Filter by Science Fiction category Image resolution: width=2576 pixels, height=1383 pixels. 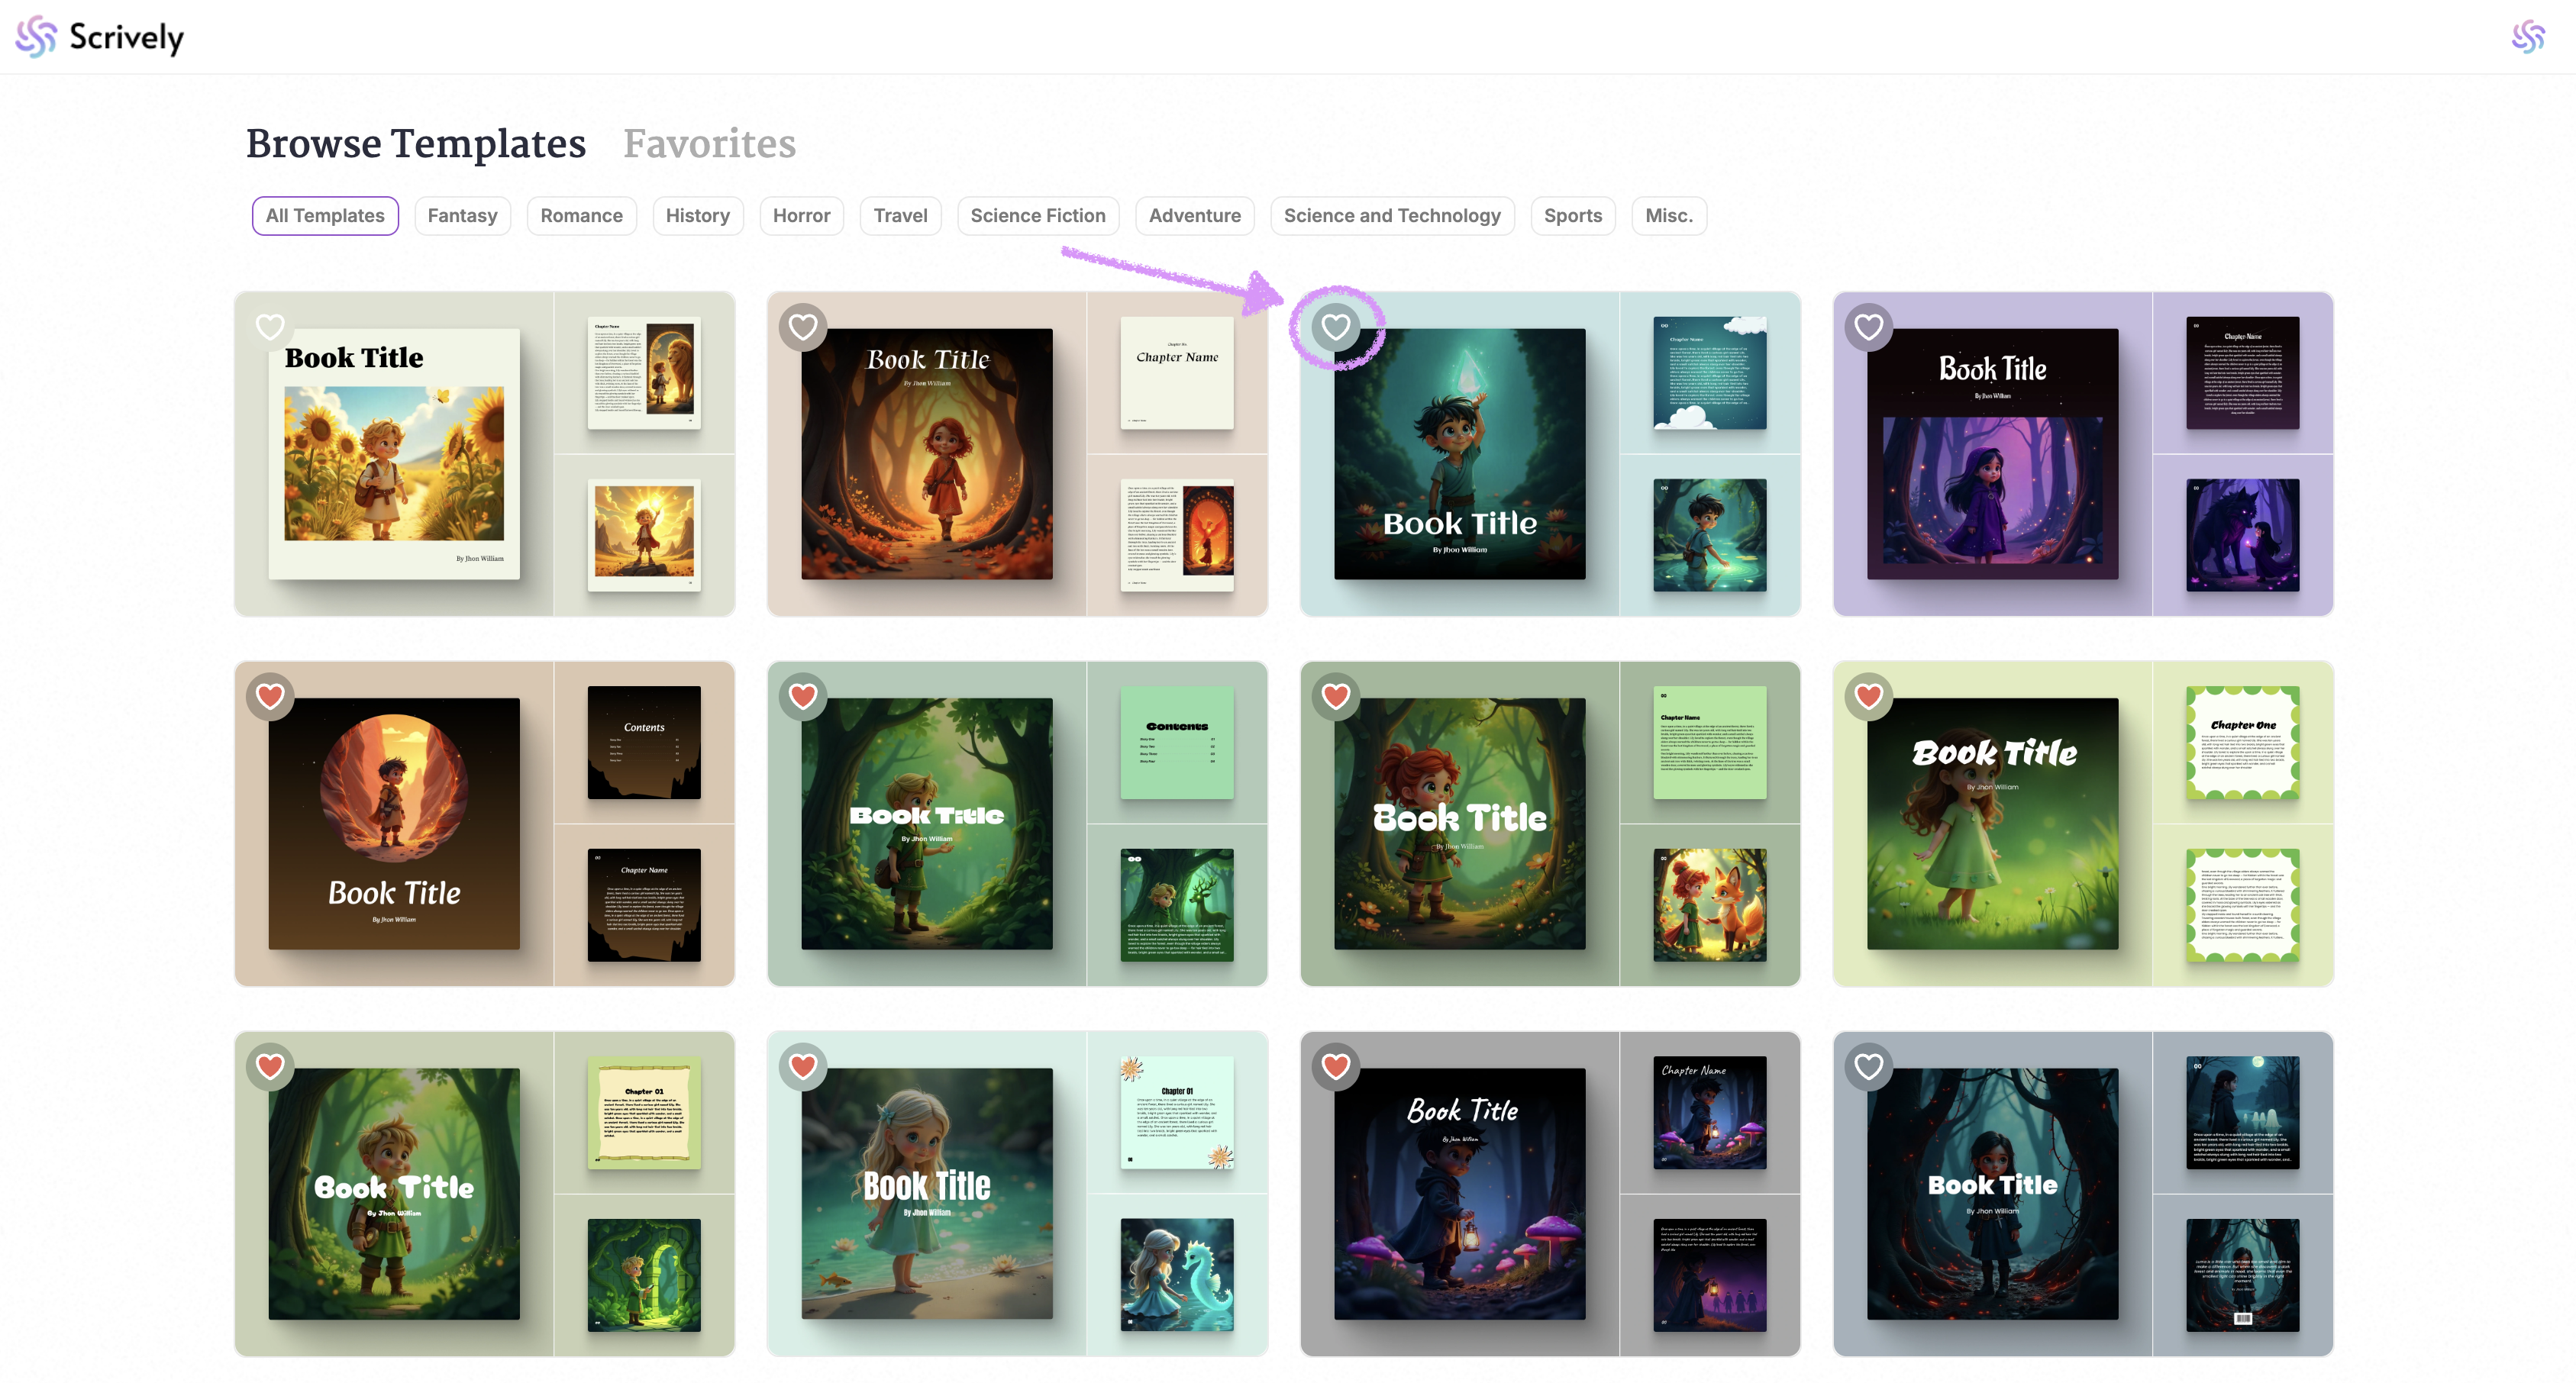point(1037,216)
